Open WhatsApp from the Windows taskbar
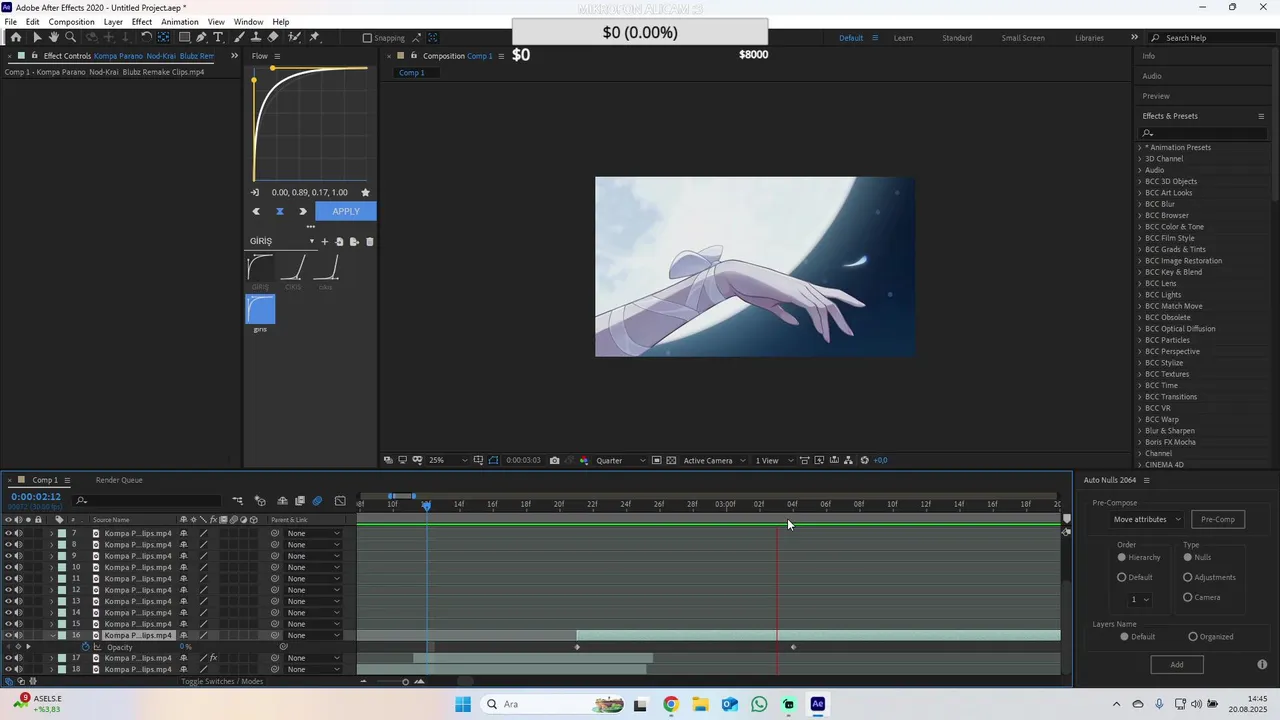This screenshot has height=720, width=1280. (759, 704)
